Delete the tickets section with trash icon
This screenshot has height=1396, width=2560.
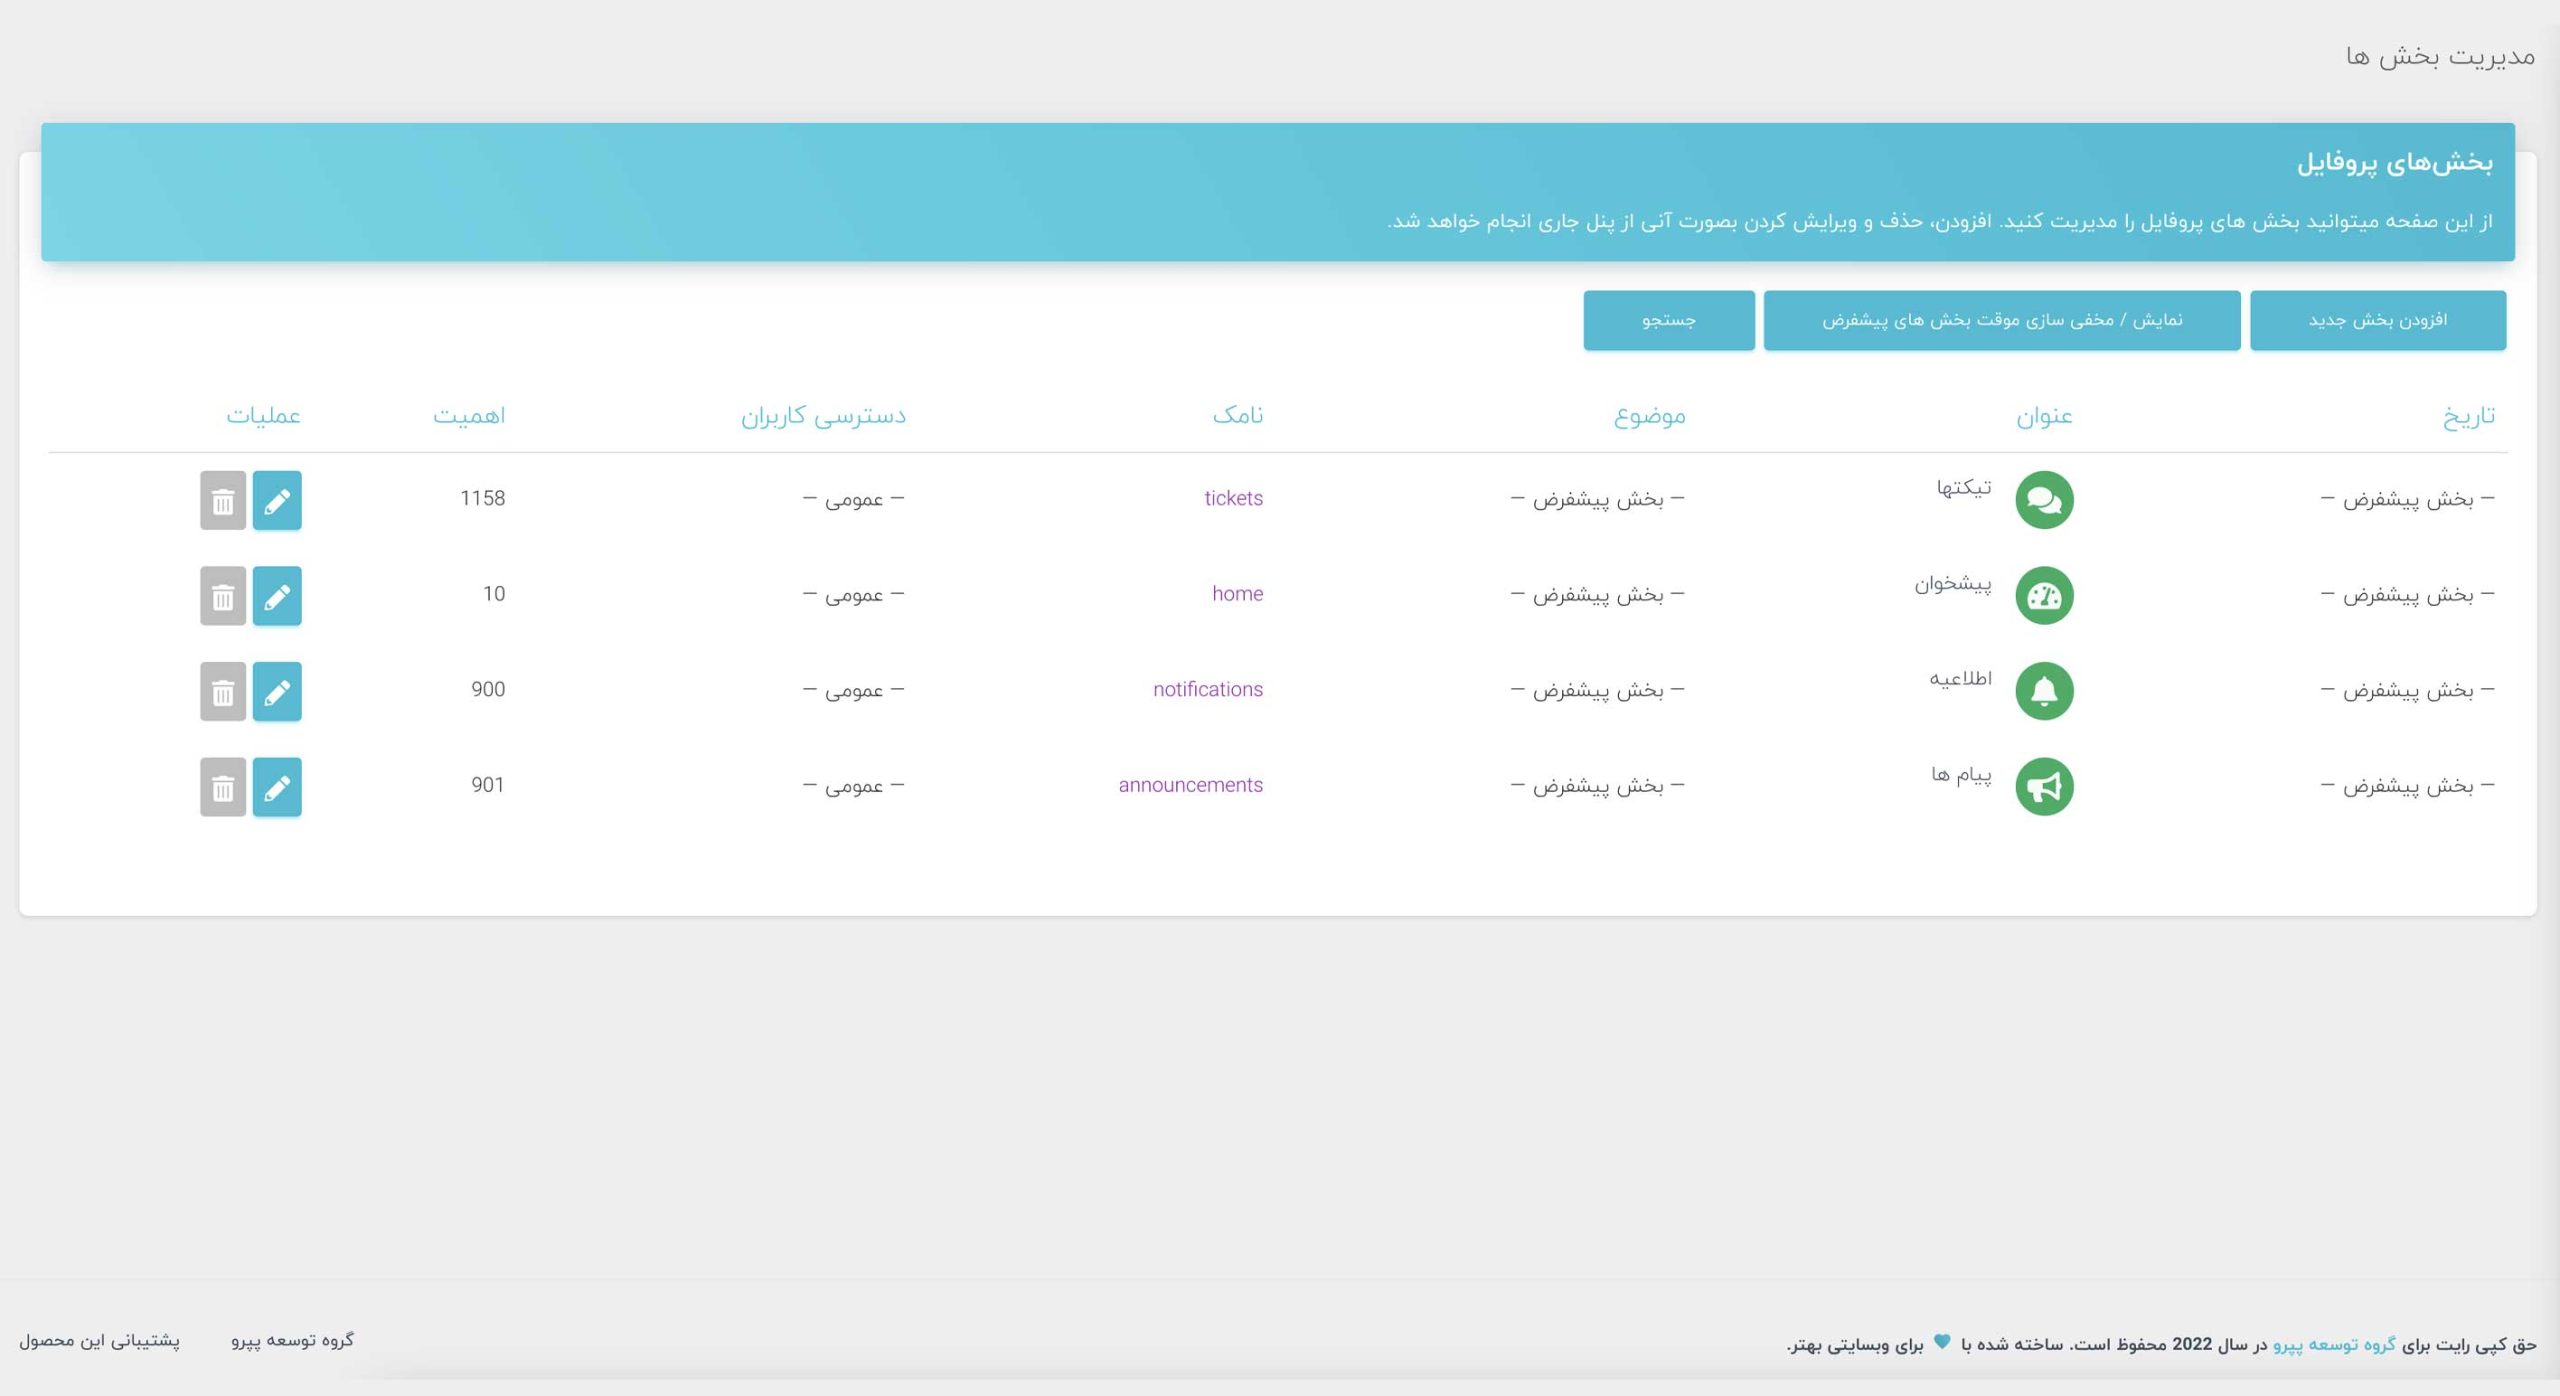tap(223, 500)
